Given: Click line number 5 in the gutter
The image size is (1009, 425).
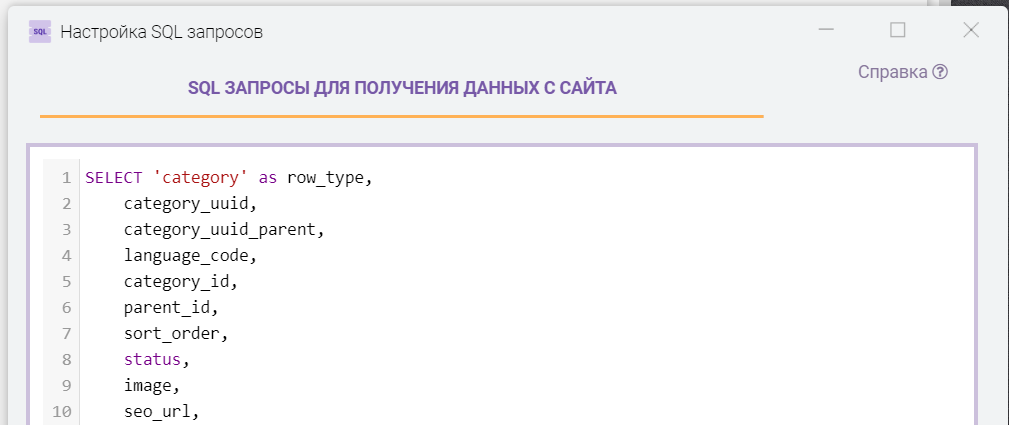Looking at the screenshot, I should click(65, 282).
